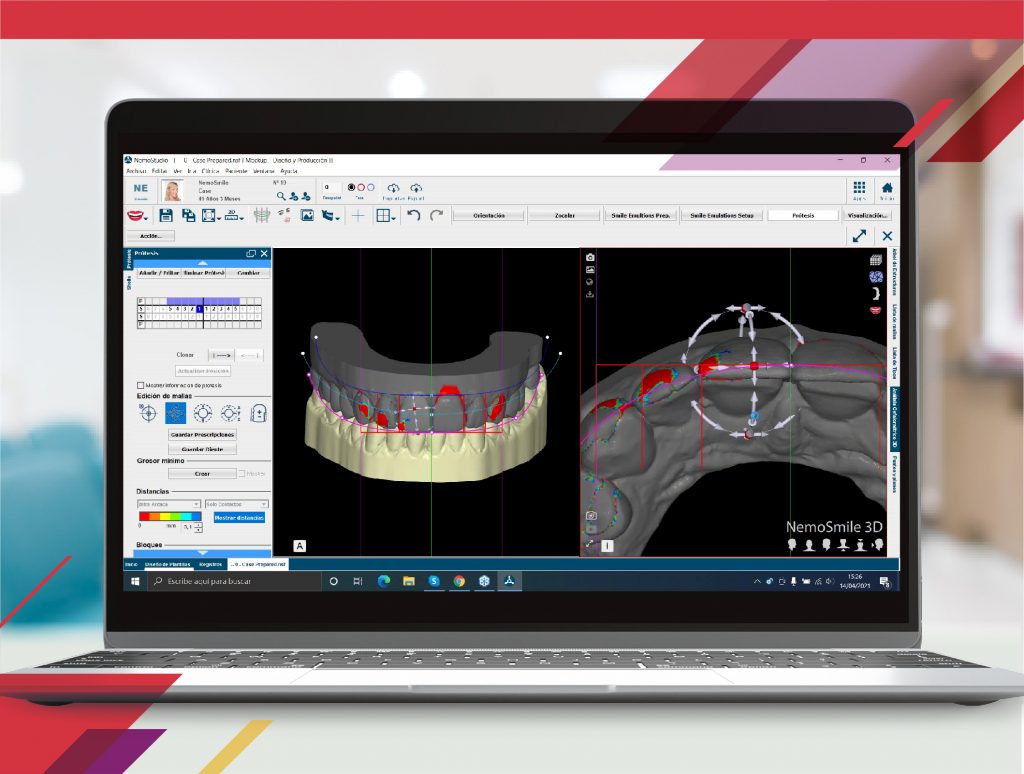Image resolution: width=1024 pixels, height=774 pixels.
Task: Click the blue mesh texture icon in viewport
Action: 876,277
